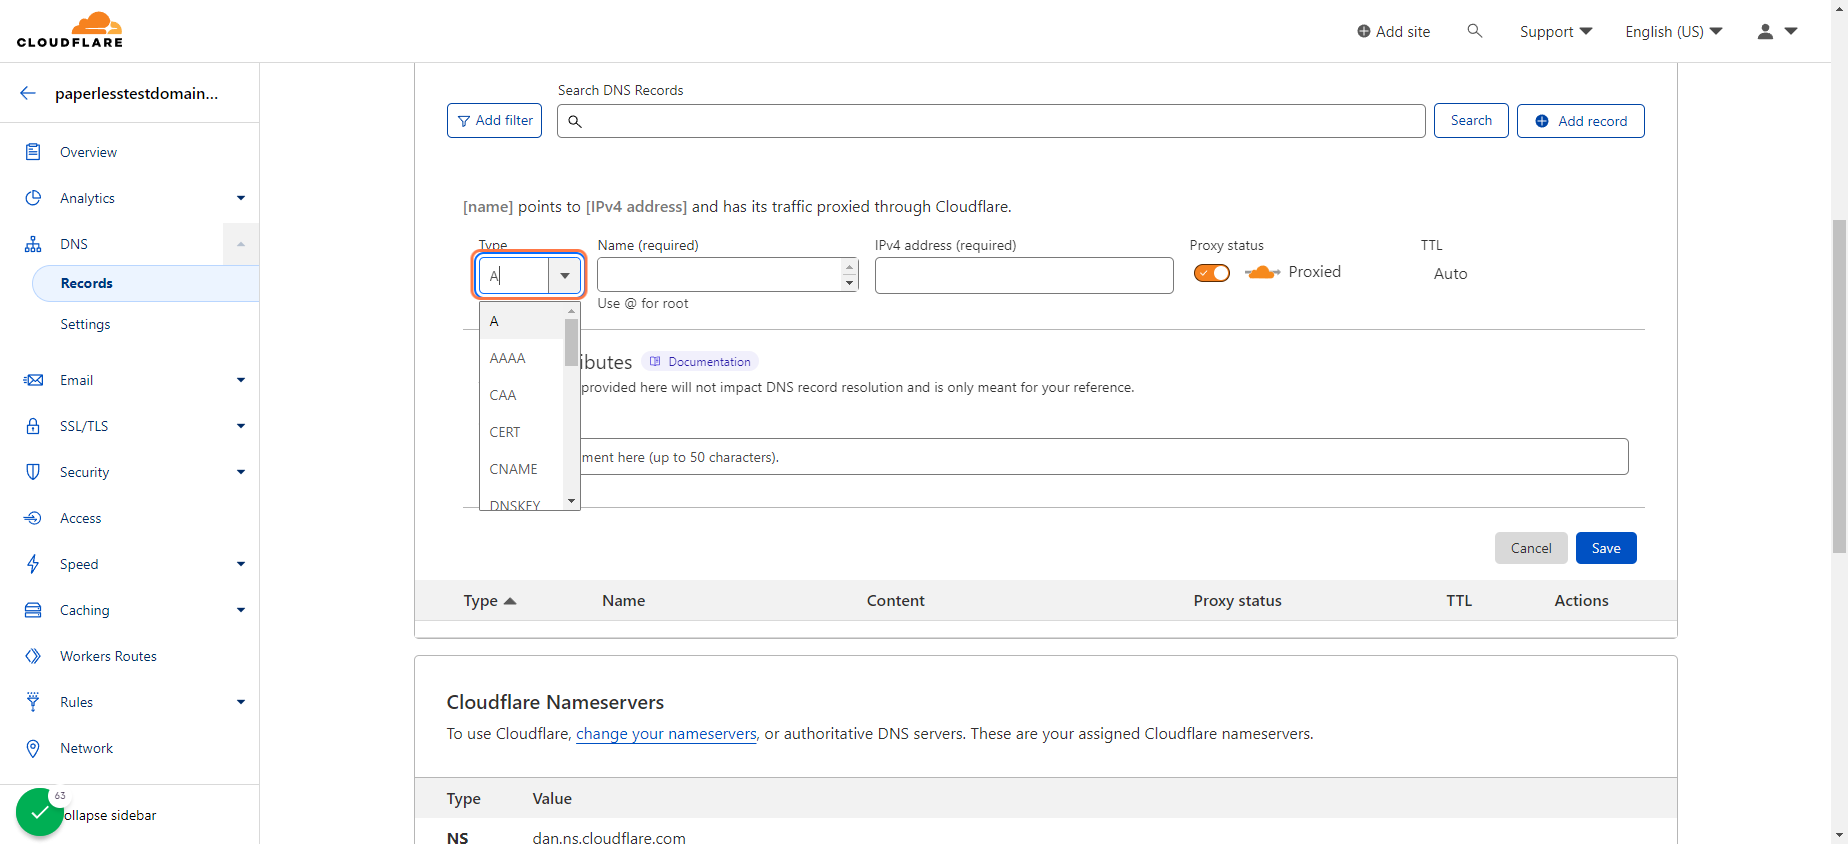This screenshot has height=844, width=1848.
Task: Click the Cloudflare logo
Action: coord(70,30)
